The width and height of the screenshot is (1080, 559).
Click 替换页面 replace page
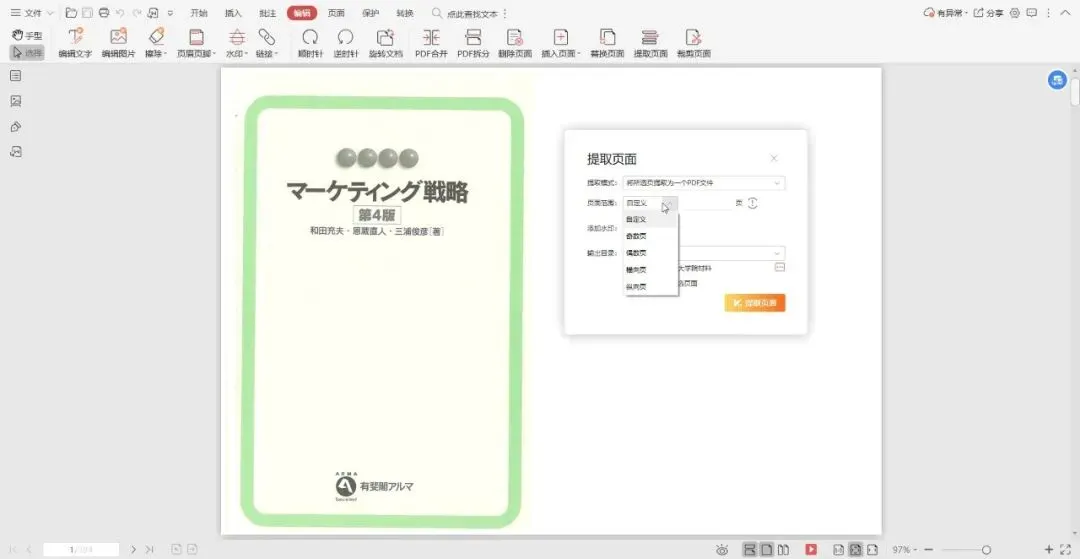point(608,43)
